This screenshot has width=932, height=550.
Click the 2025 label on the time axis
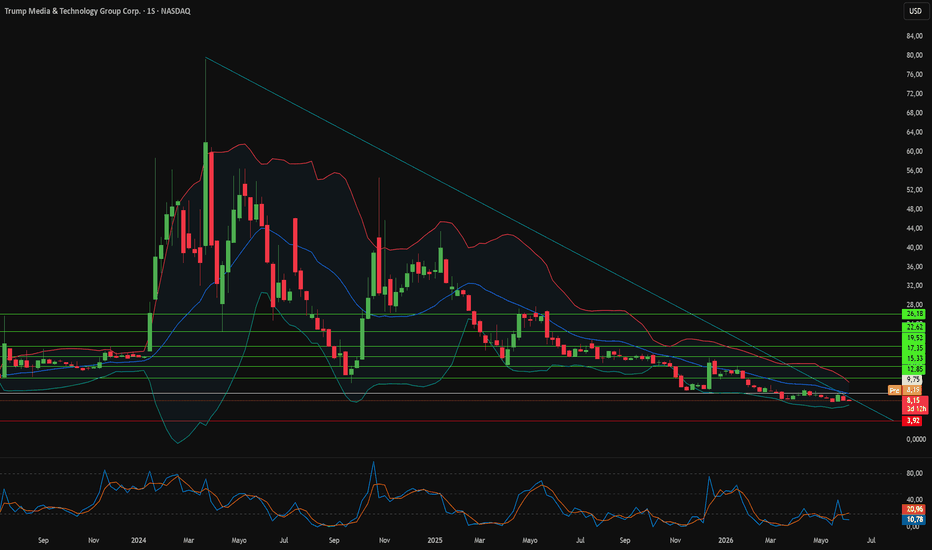point(435,540)
